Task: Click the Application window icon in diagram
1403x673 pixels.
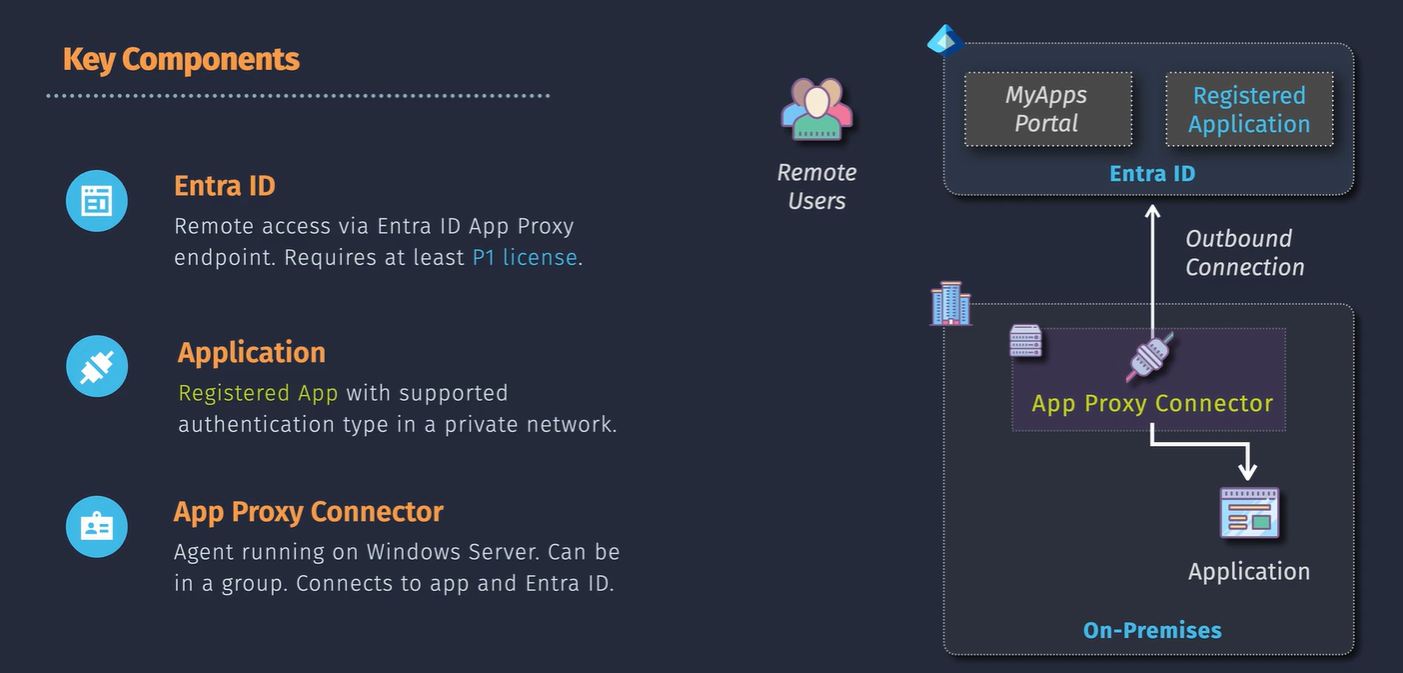Action: point(1249,513)
